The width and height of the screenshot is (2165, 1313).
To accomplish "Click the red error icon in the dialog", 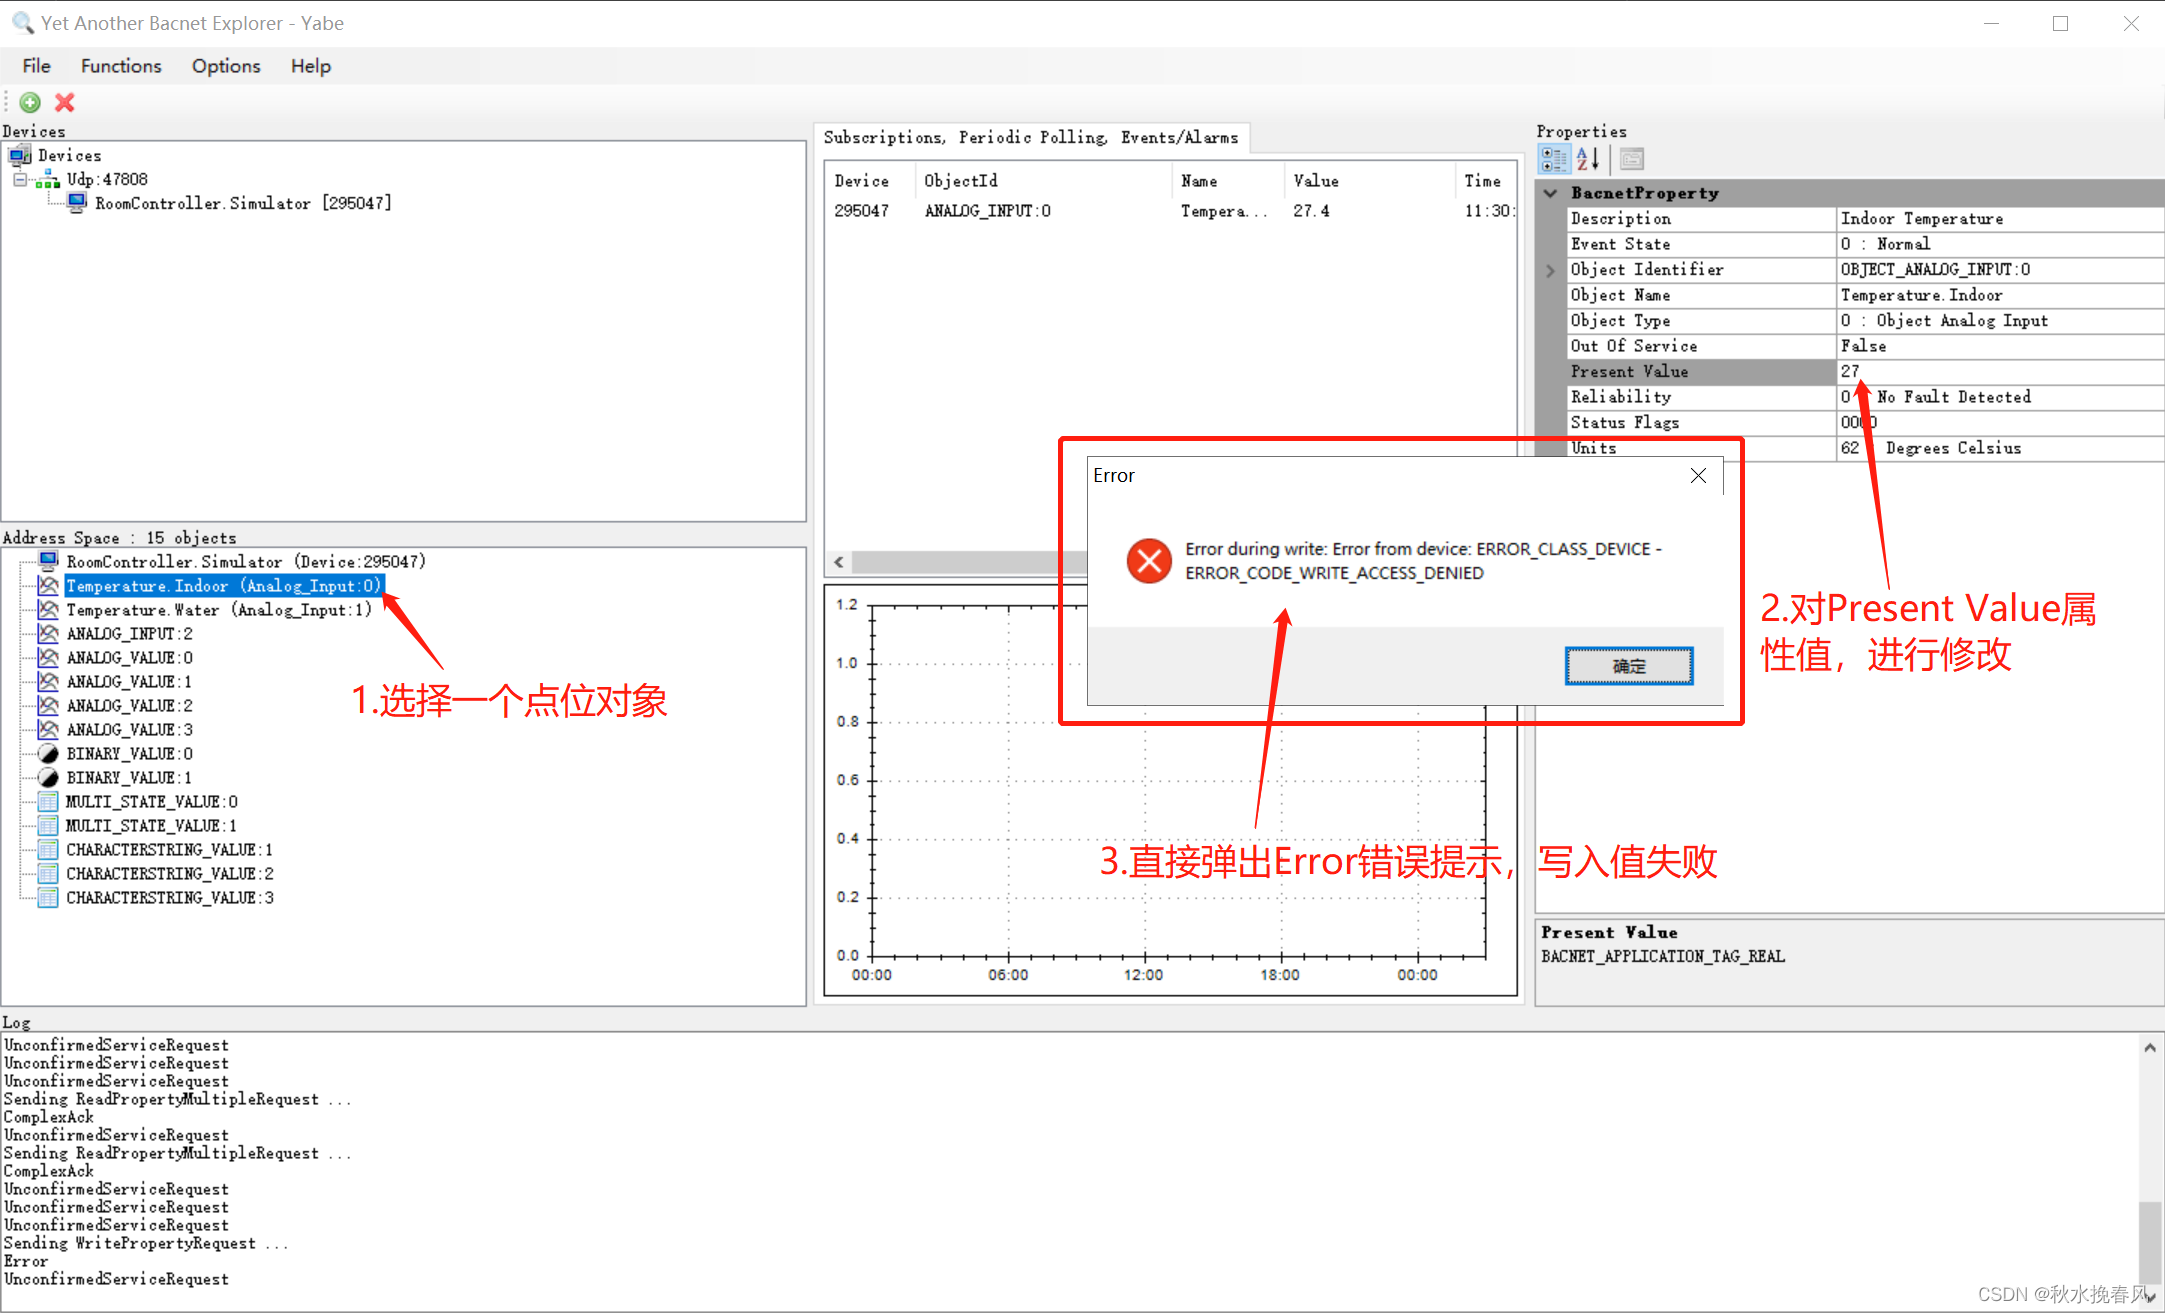I will [x=1148, y=561].
